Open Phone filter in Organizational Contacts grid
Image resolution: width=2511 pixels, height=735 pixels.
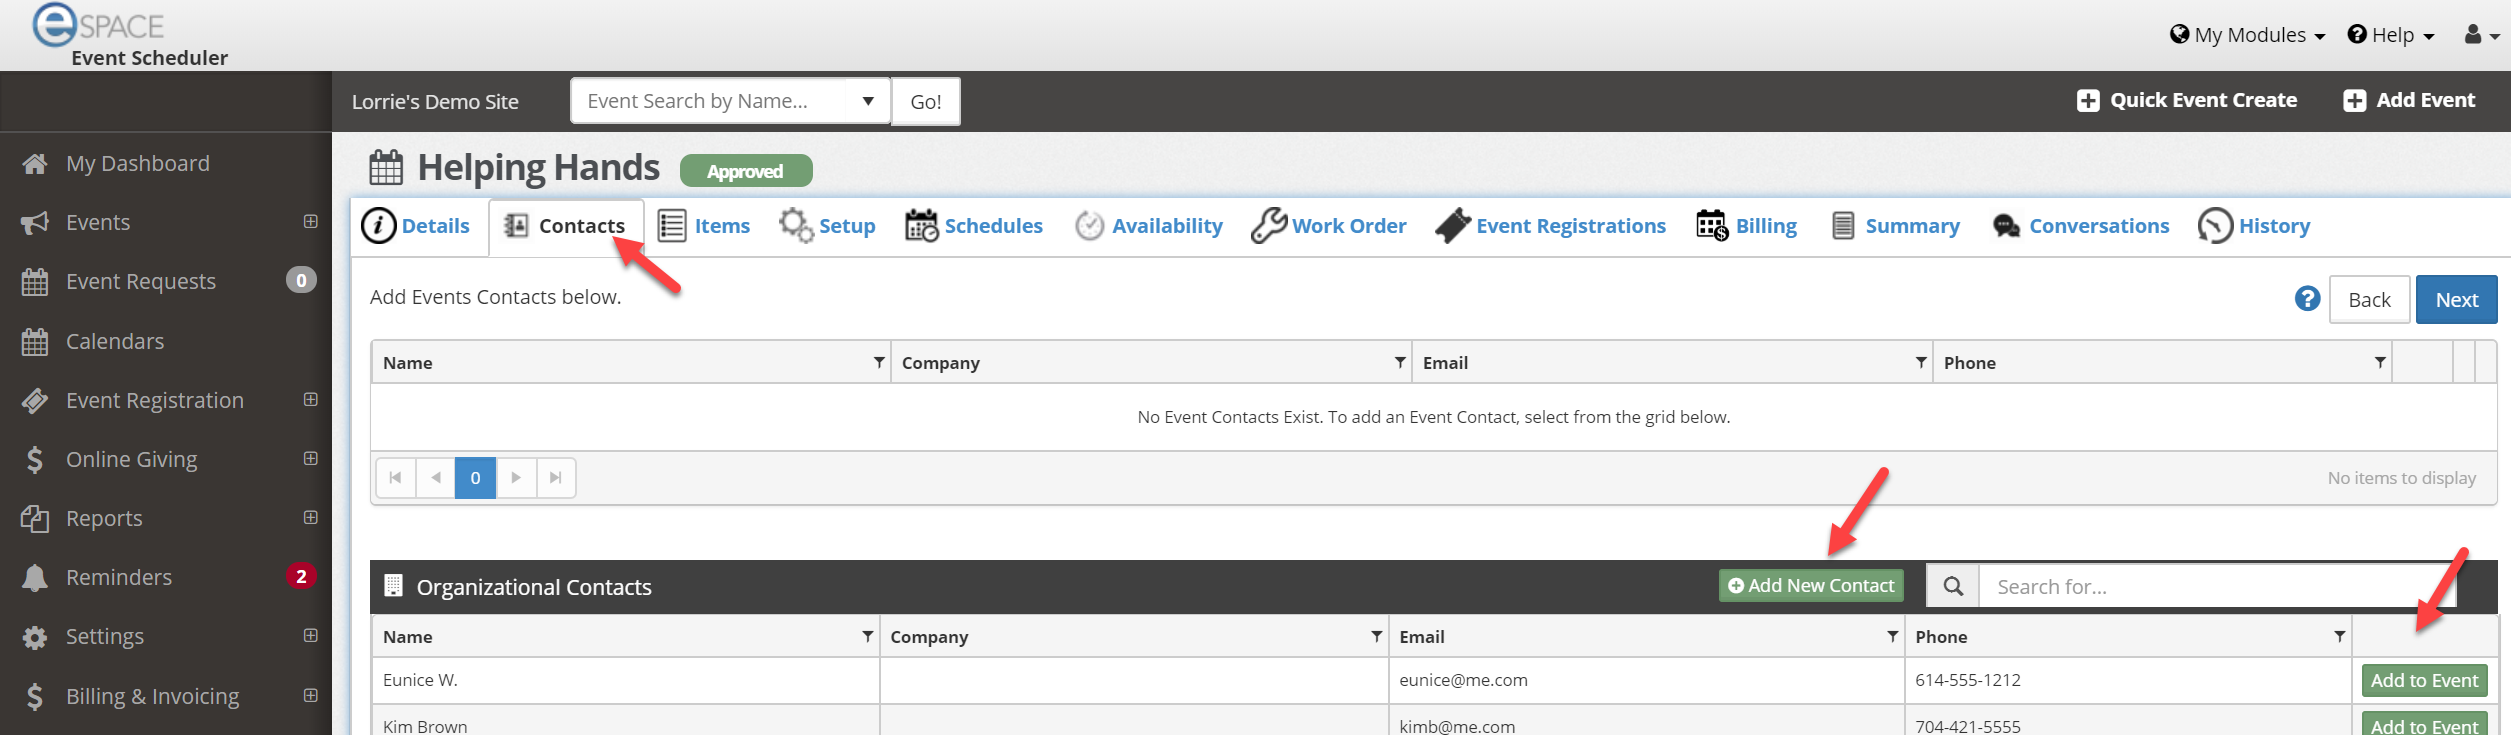[x=2340, y=636]
